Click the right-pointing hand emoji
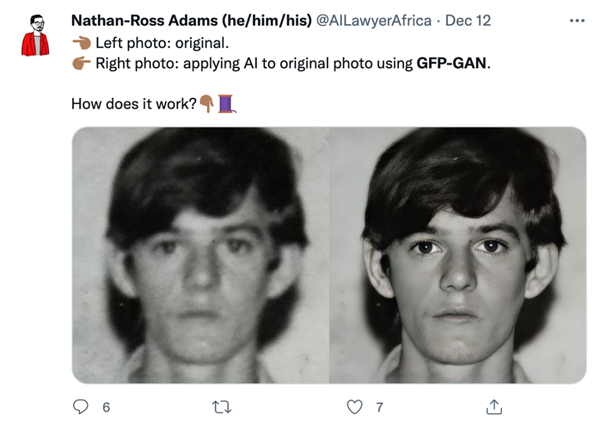 point(82,63)
